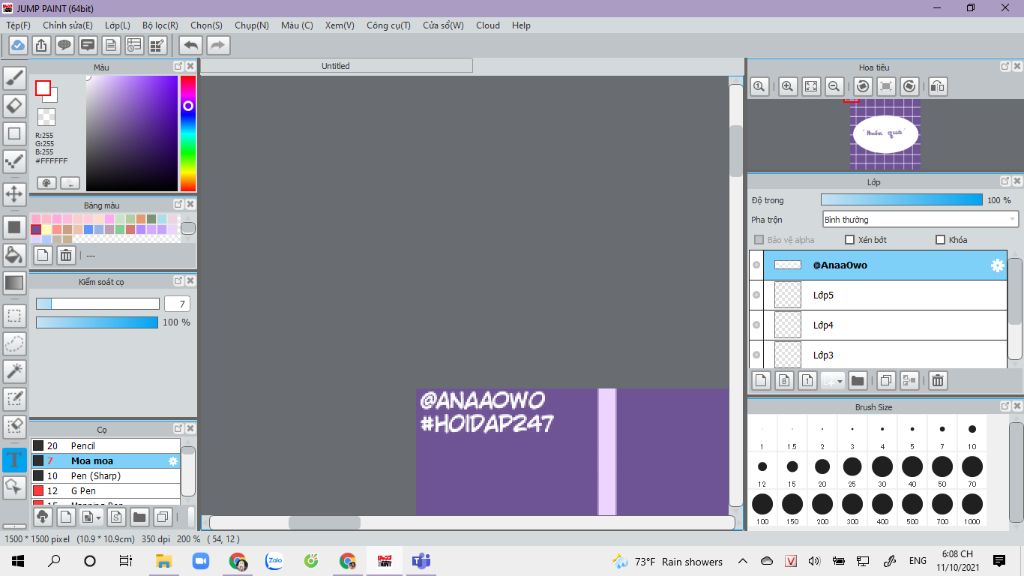The width and height of the screenshot is (1024, 576).
Task: Select the Bucket fill tool
Action: pos(14,255)
